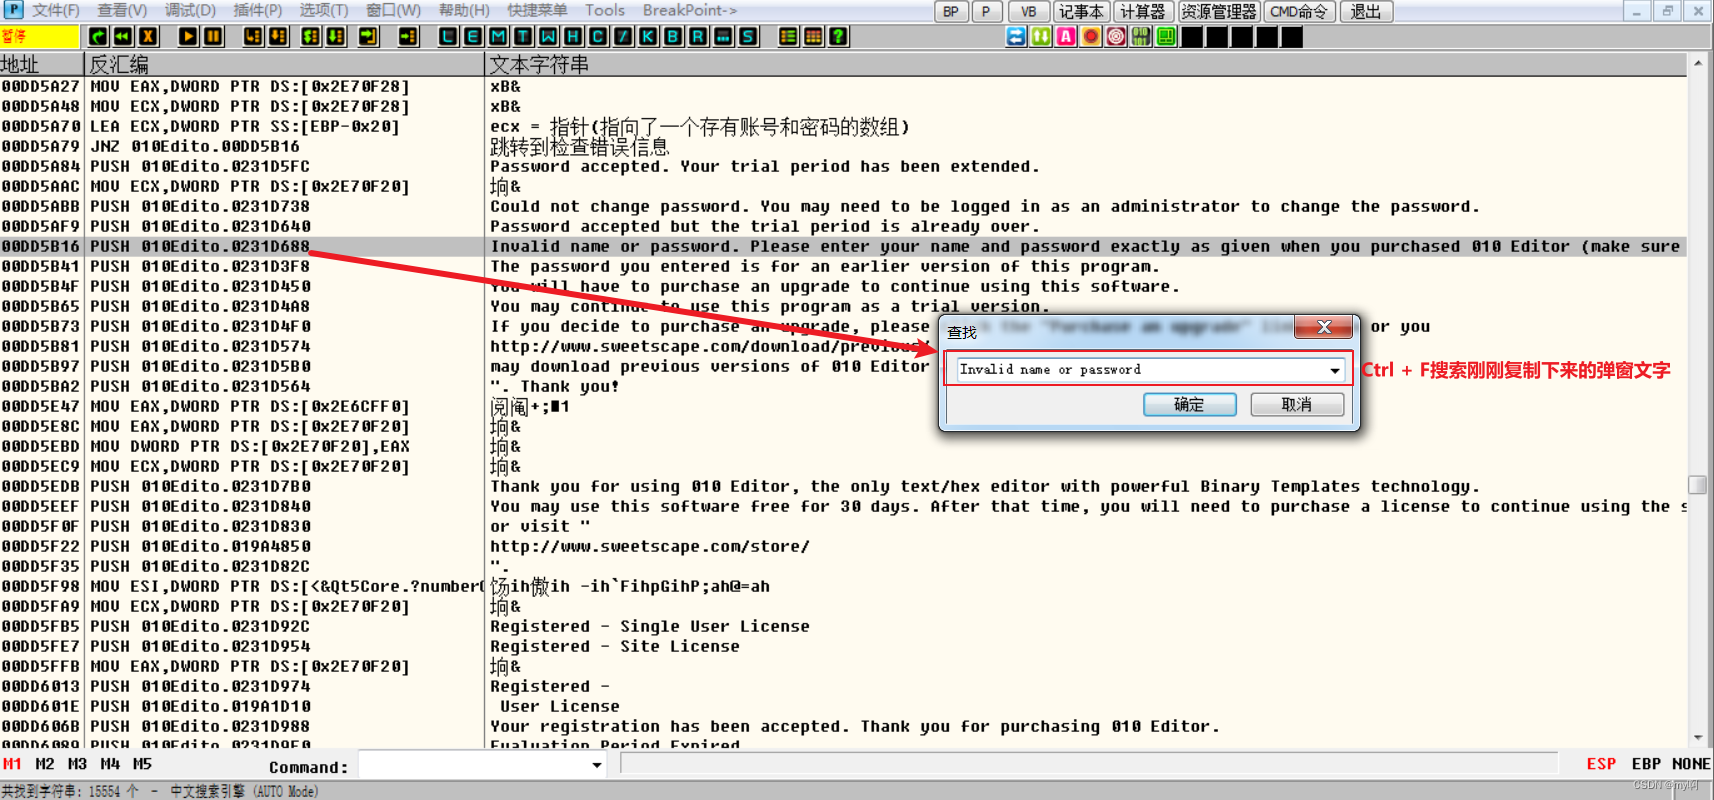This screenshot has width=1714, height=800.
Task: Switch to memory pane M5
Action: point(142,764)
